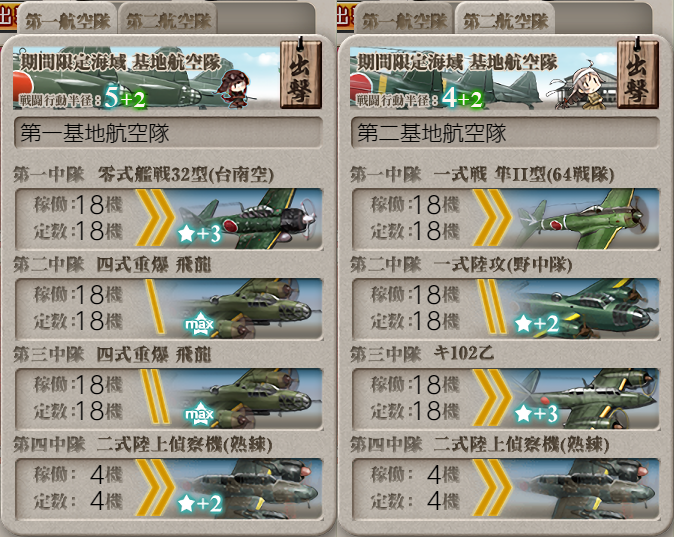The height and width of the screenshot is (537, 674).
Task: Click the single stripe proficiency mark on Hiryuu
Action: point(154,307)
